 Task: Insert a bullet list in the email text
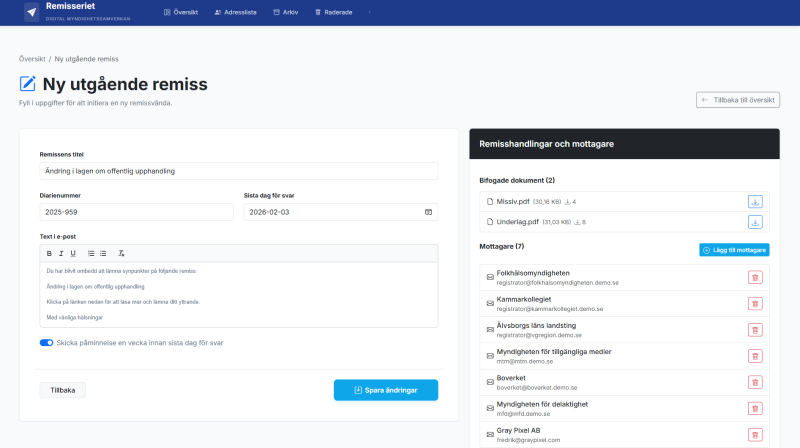[103, 253]
